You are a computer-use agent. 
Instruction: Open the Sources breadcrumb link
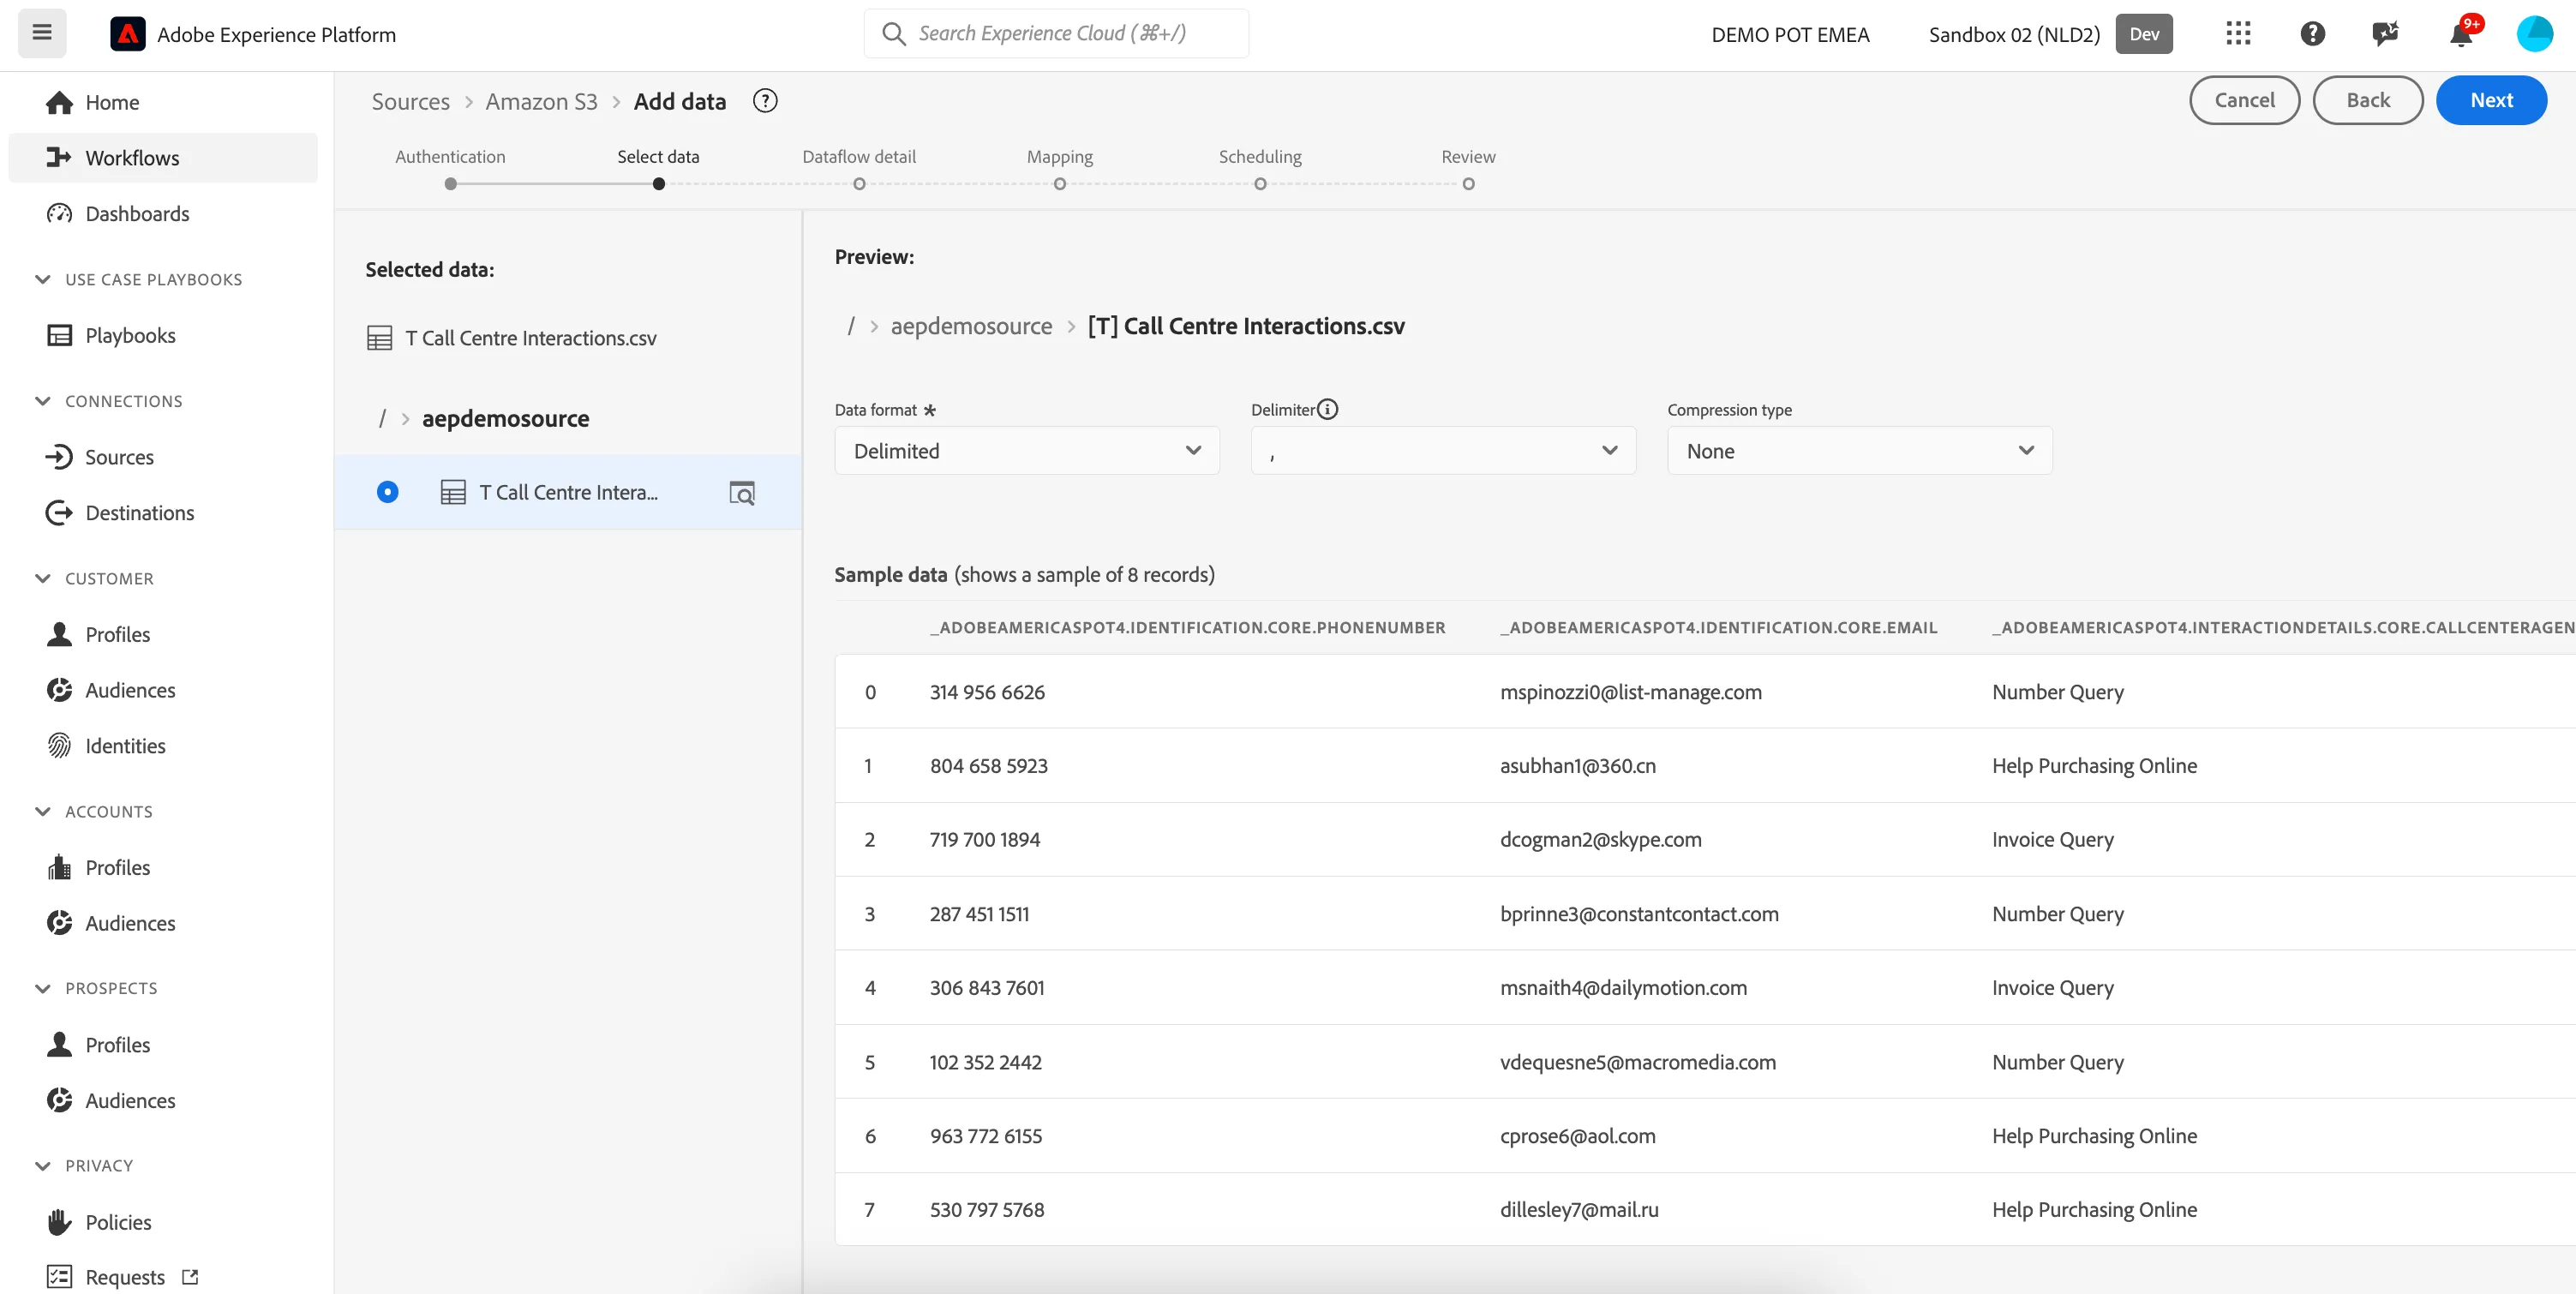click(410, 101)
